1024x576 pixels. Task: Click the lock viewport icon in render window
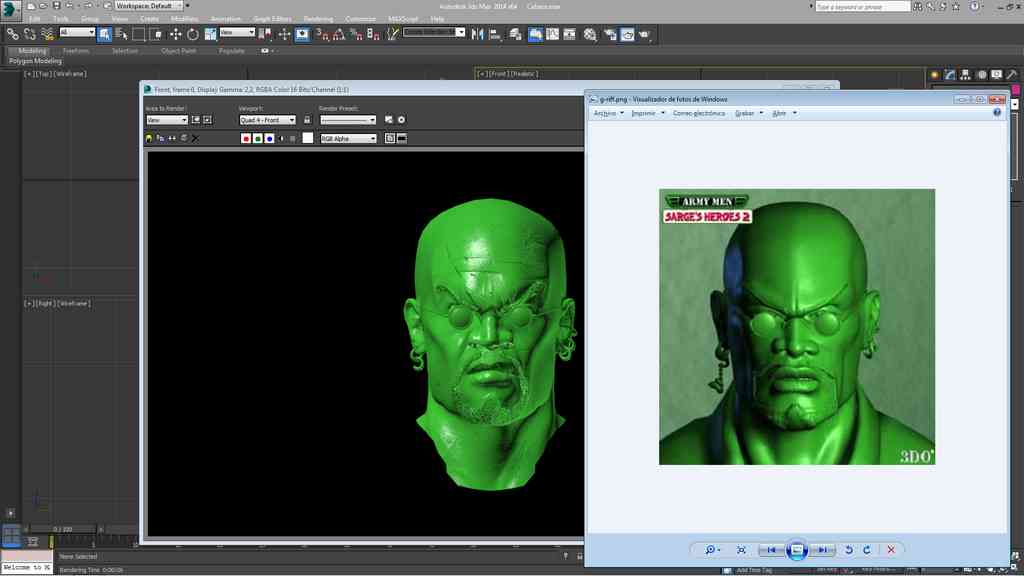pyautogui.click(x=307, y=120)
